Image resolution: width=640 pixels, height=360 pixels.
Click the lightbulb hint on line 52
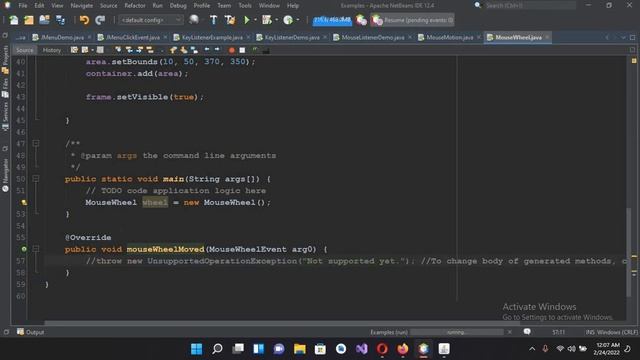(24, 202)
